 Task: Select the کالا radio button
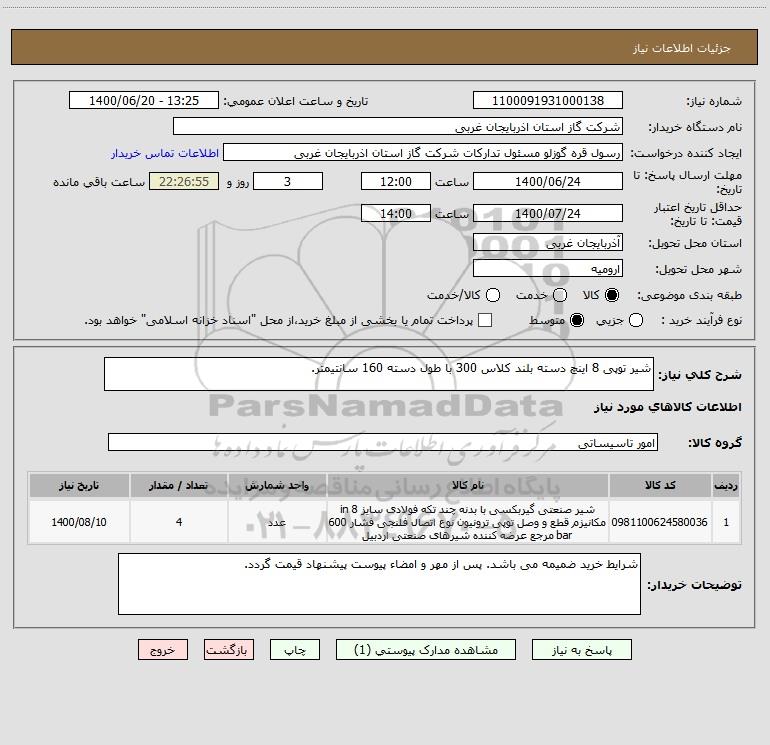(x=612, y=295)
